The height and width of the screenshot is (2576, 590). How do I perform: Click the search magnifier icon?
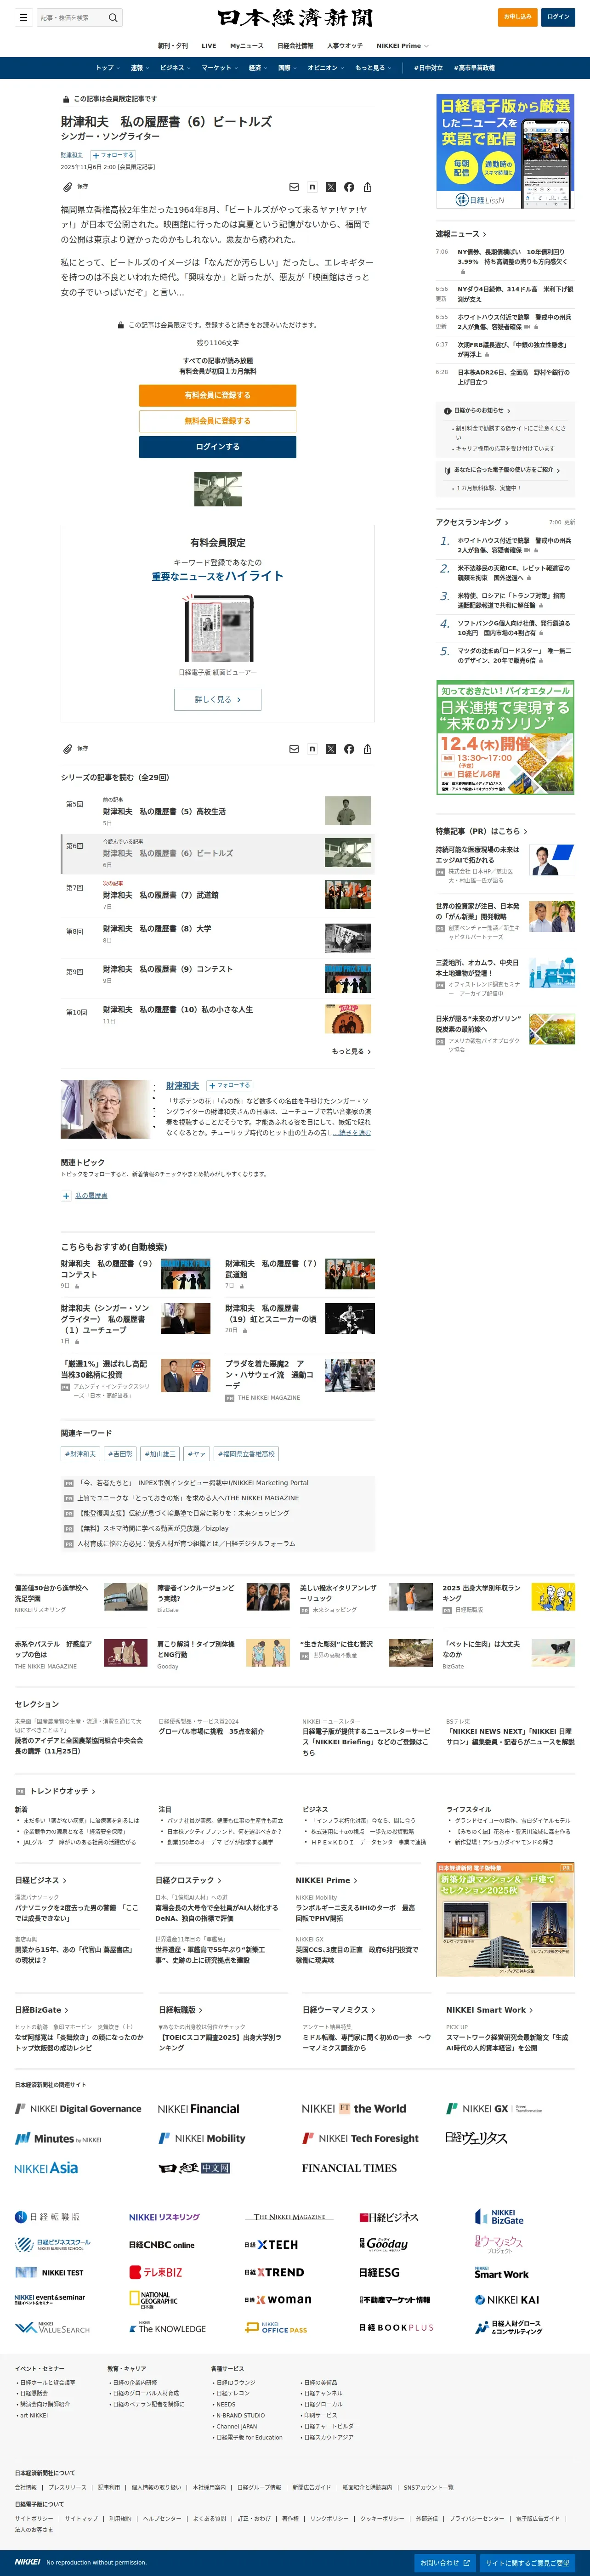click(113, 17)
